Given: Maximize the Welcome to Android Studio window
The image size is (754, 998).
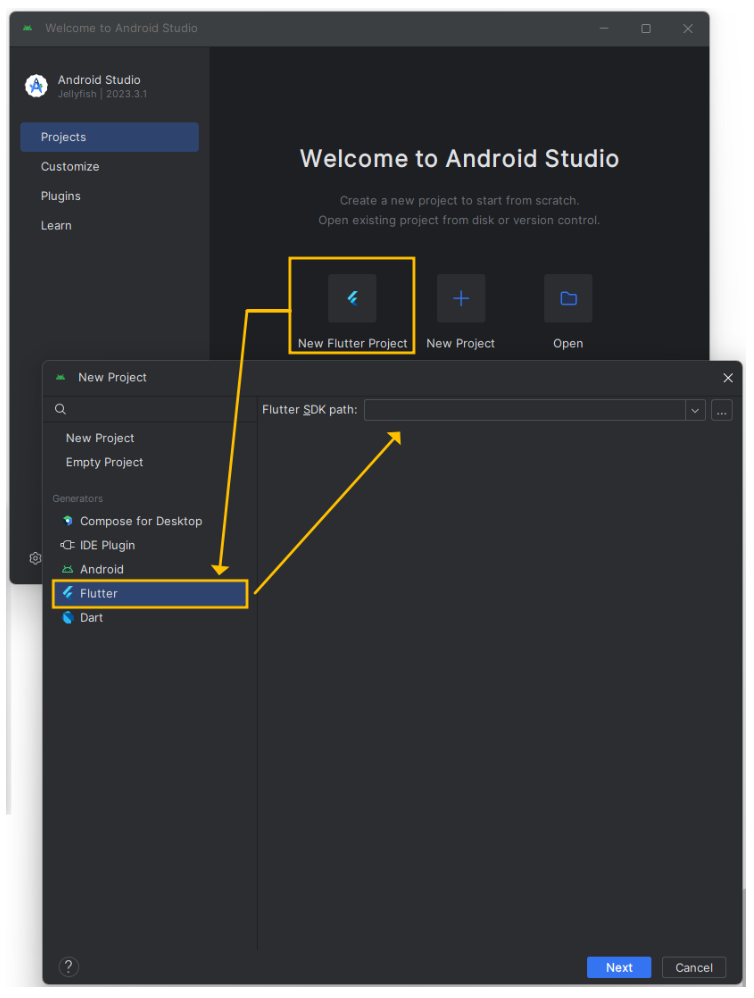Looking at the screenshot, I should click(x=646, y=28).
